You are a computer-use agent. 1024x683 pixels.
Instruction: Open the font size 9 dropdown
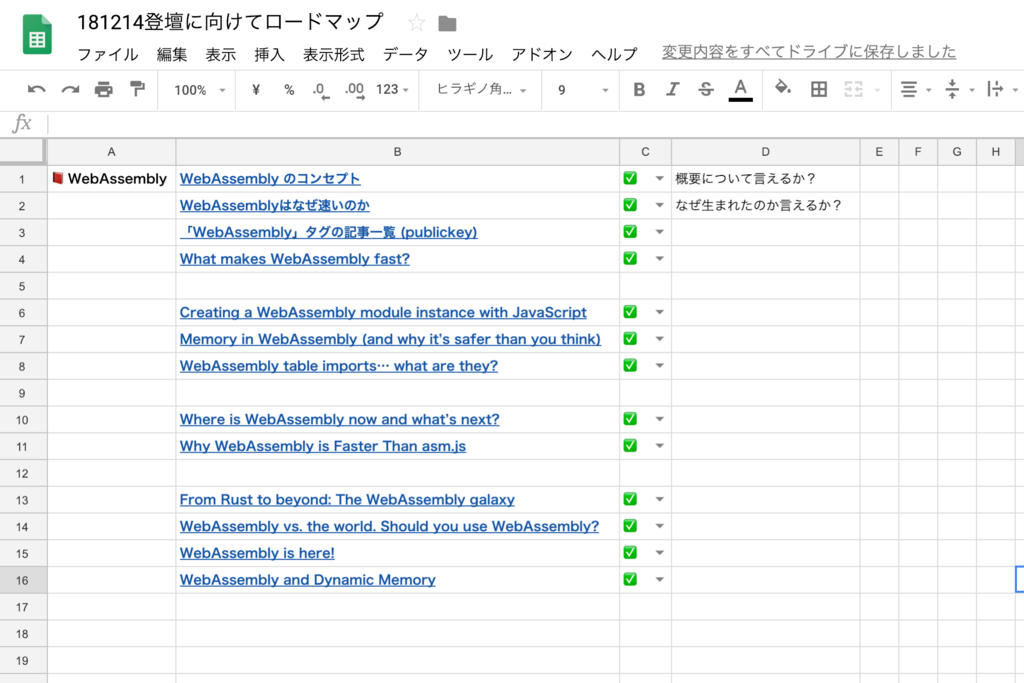point(583,90)
